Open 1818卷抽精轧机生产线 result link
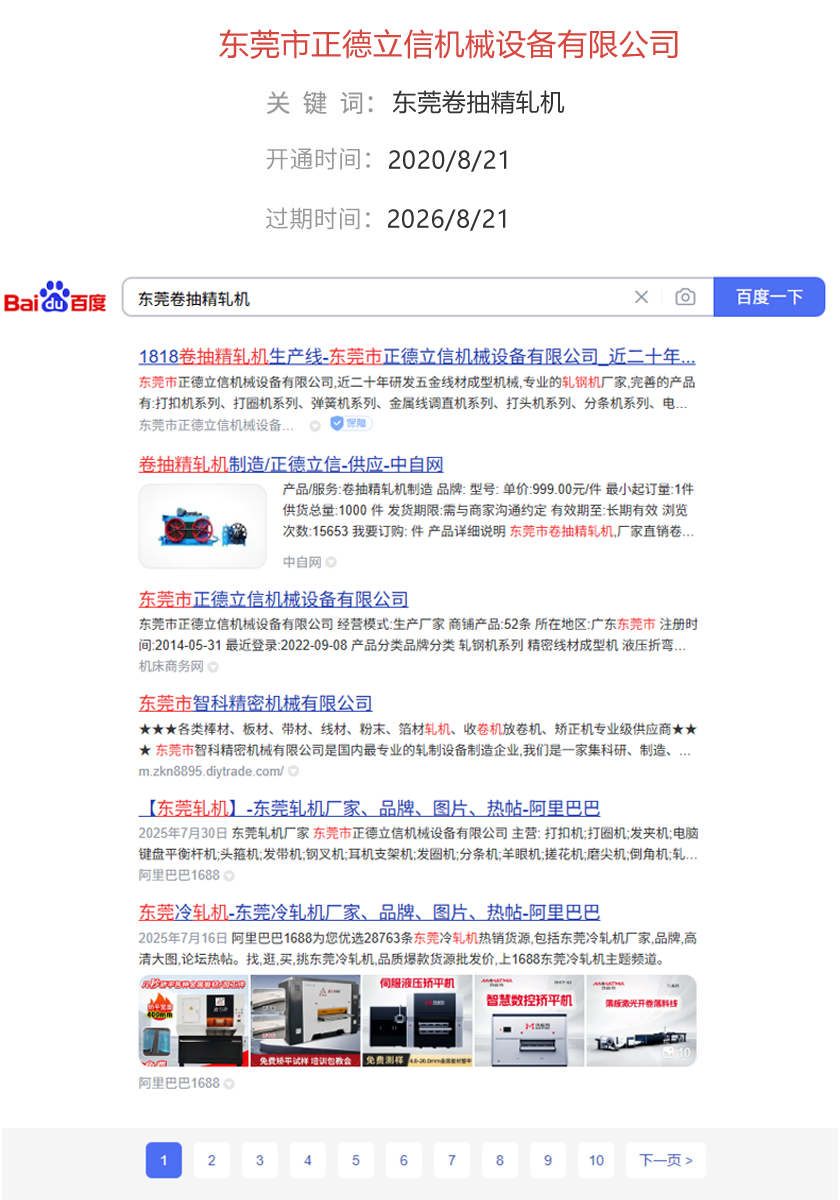This screenshot has width=840, height=1200. point(416,357)
